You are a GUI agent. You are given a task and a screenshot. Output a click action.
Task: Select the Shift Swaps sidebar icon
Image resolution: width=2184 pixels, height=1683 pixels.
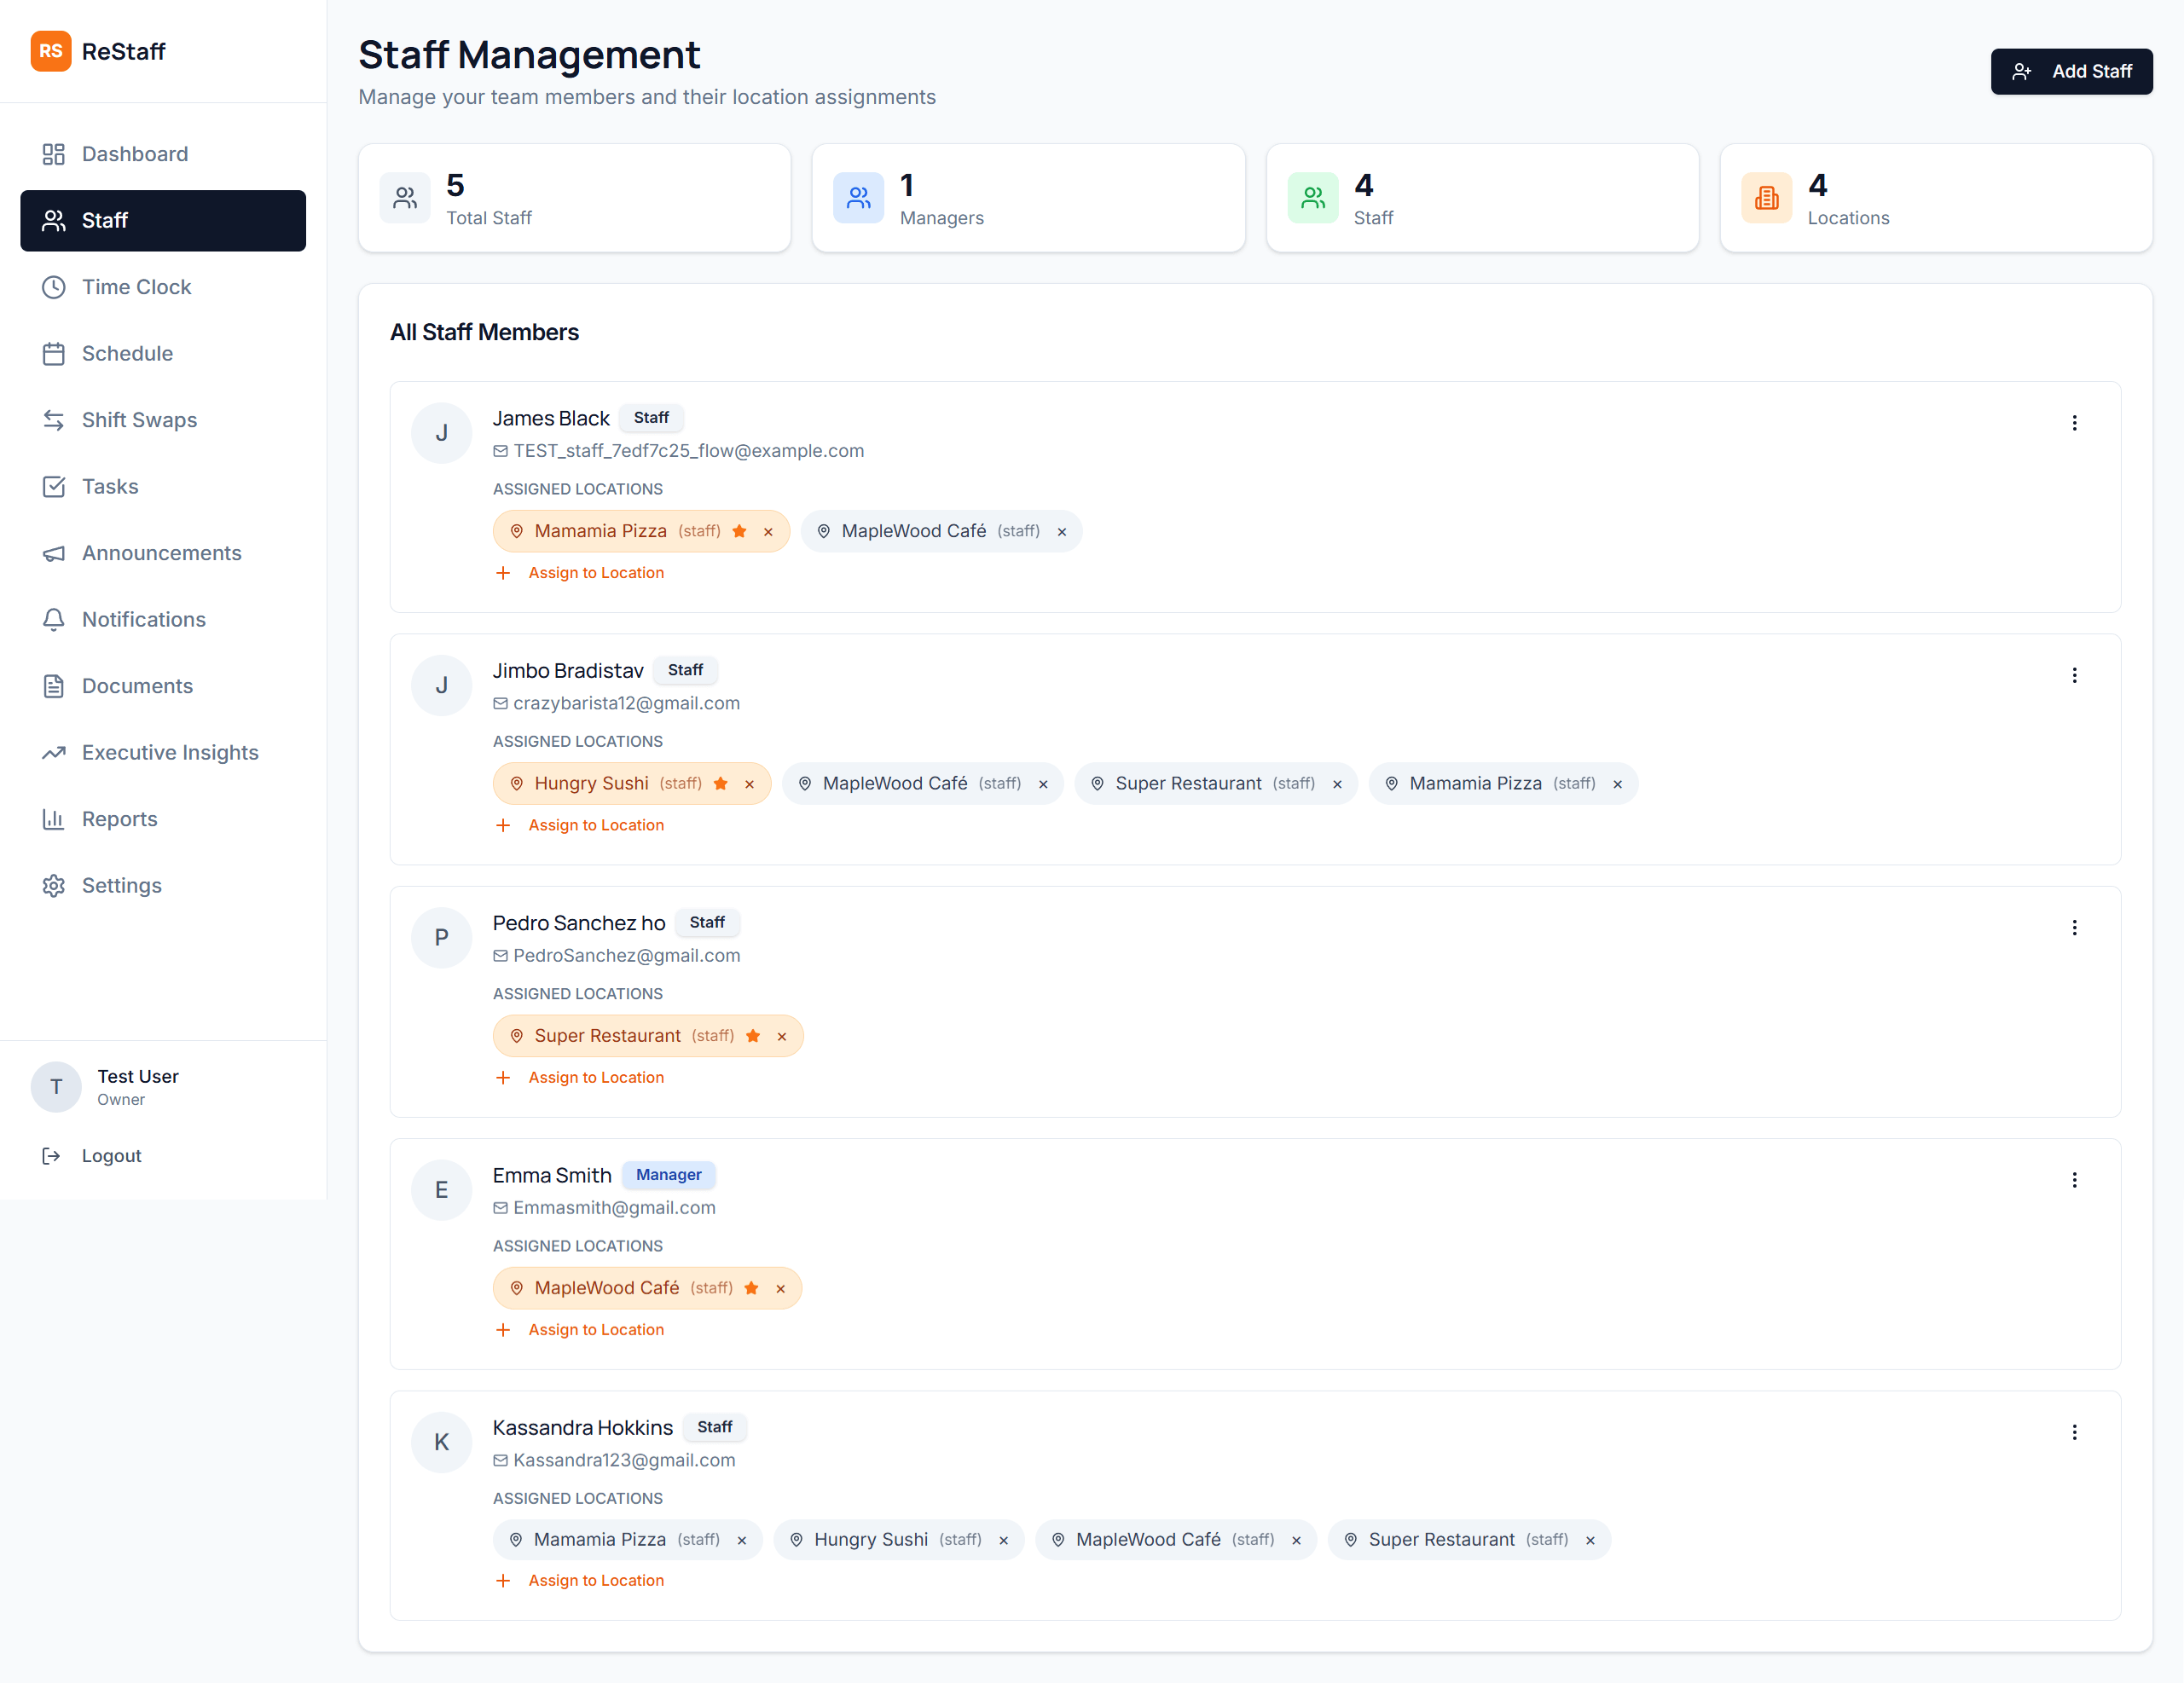coord(55,420)
